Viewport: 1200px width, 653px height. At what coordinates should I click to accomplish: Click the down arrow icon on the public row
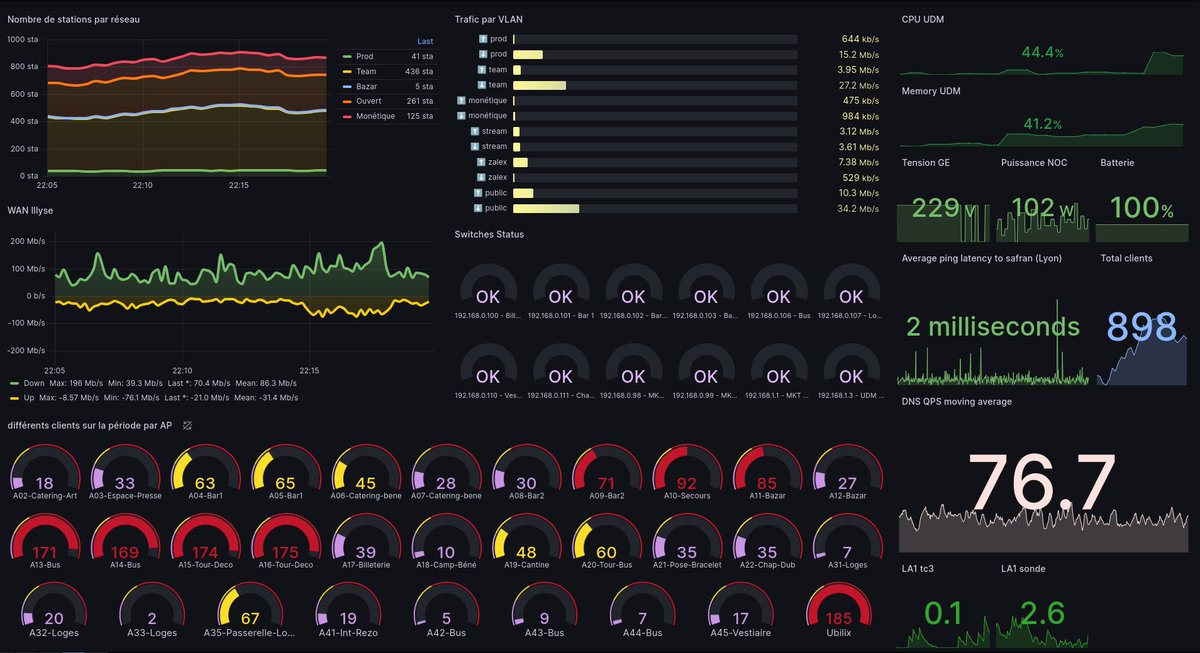click(x=478, y=208)
